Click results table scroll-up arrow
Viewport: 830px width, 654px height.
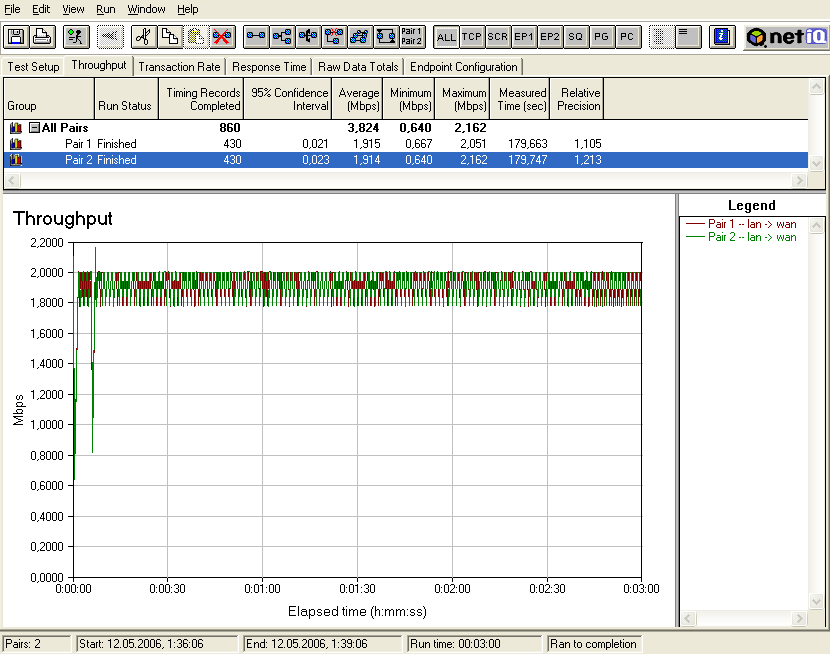(x=816, y=86)
